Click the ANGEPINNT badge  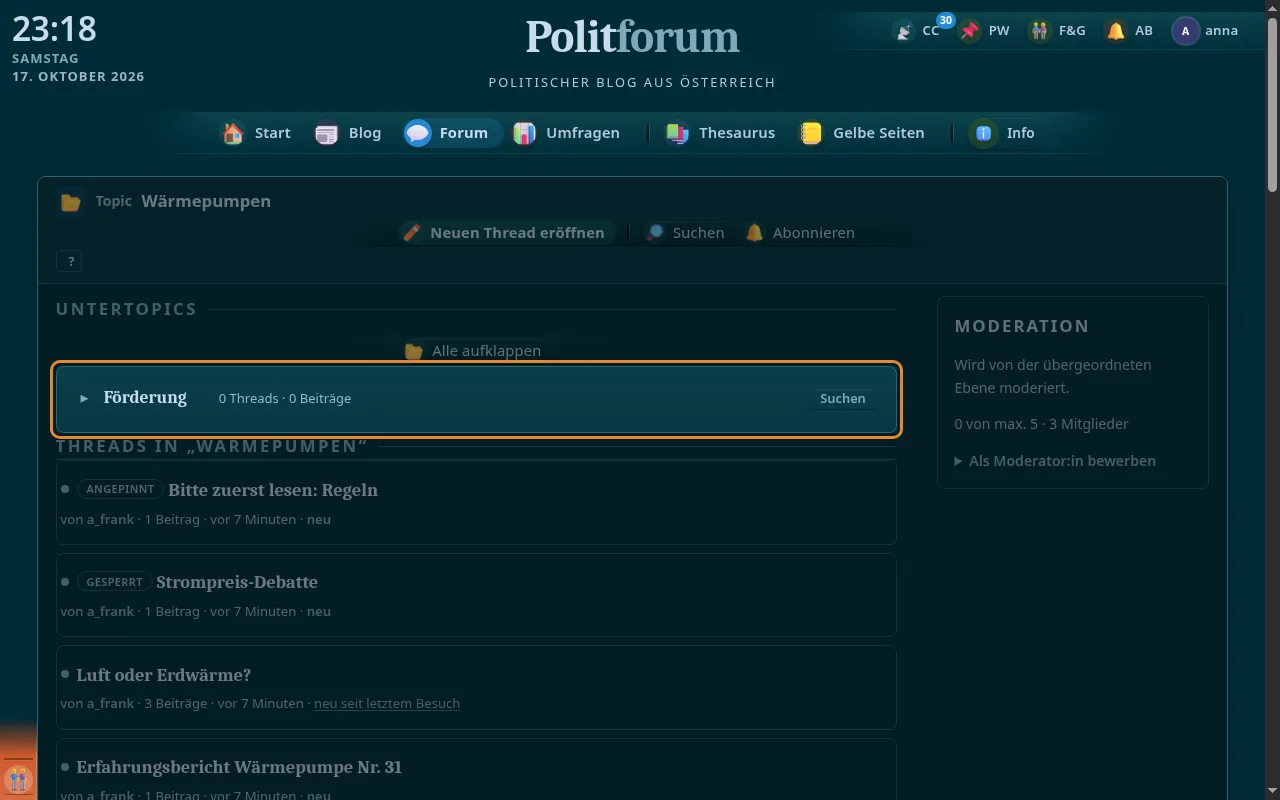tap(120, 489)
